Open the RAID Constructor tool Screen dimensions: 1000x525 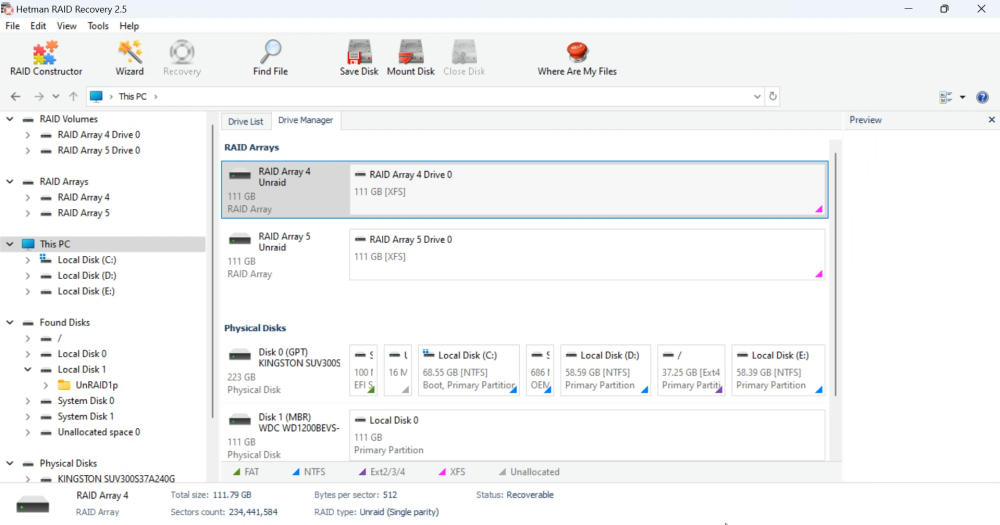(46, 58)
